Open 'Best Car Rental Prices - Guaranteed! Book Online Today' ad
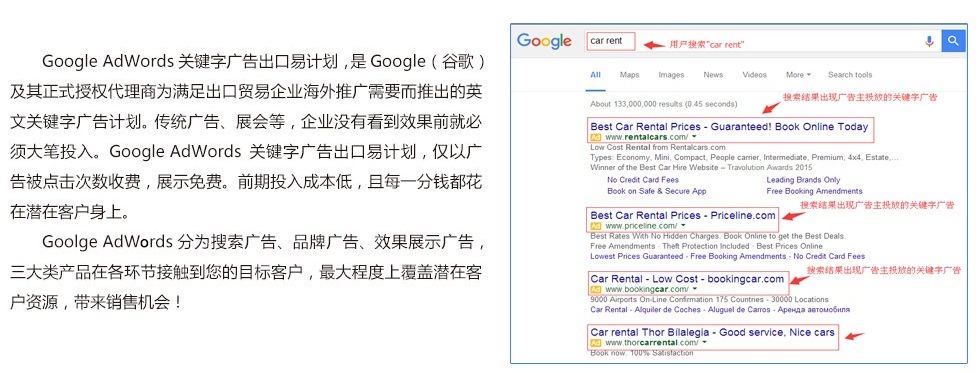Screen dimensions: 980x373 pos(729,126)
